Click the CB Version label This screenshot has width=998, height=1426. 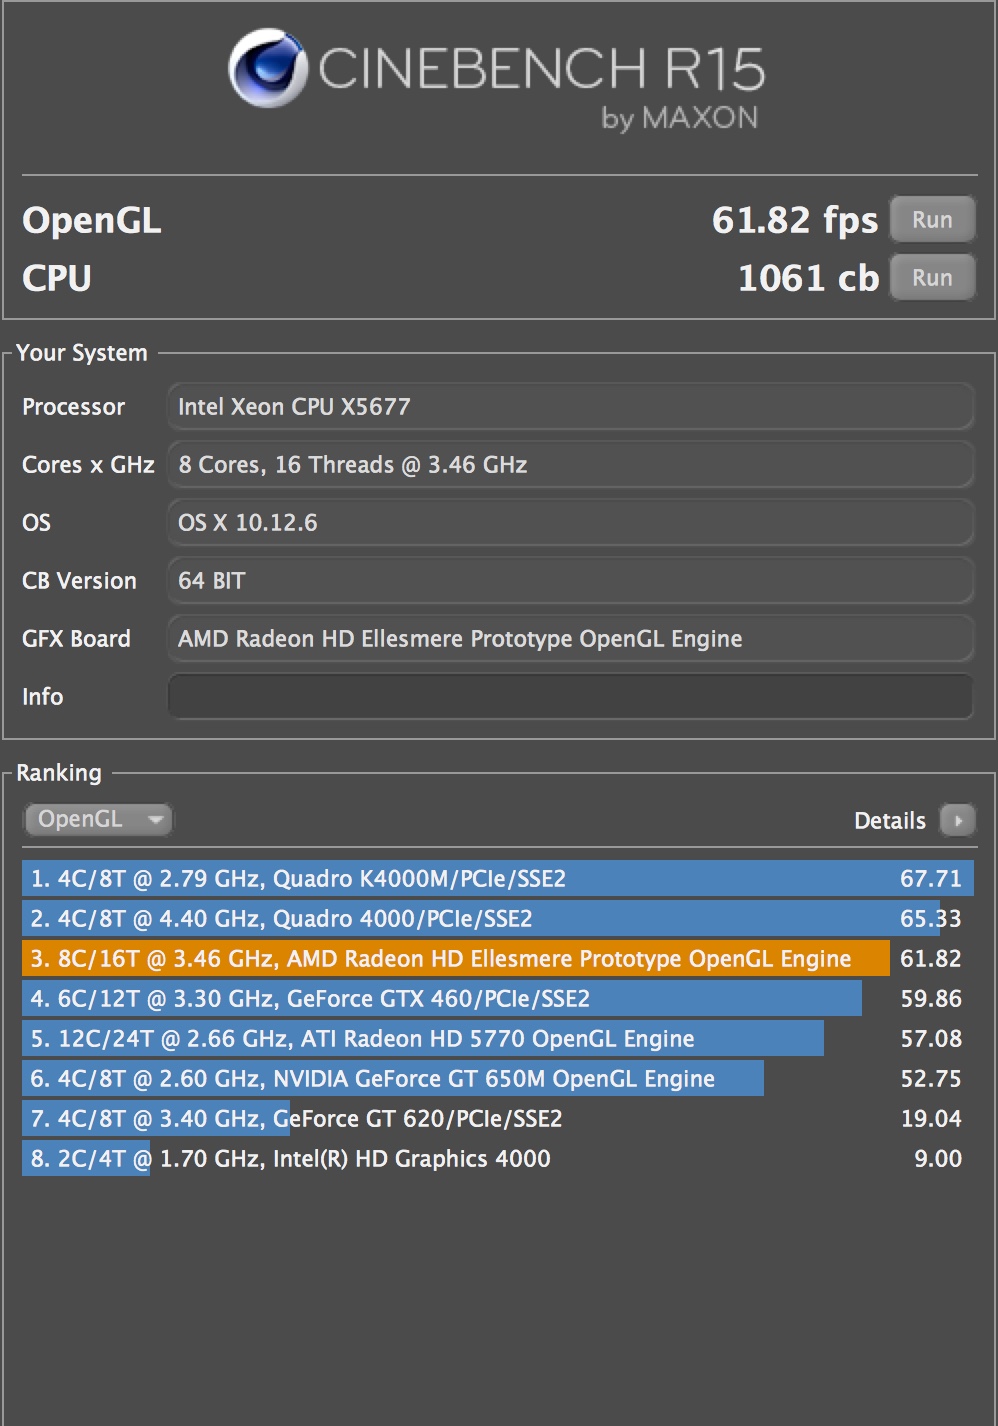point(79,581)
